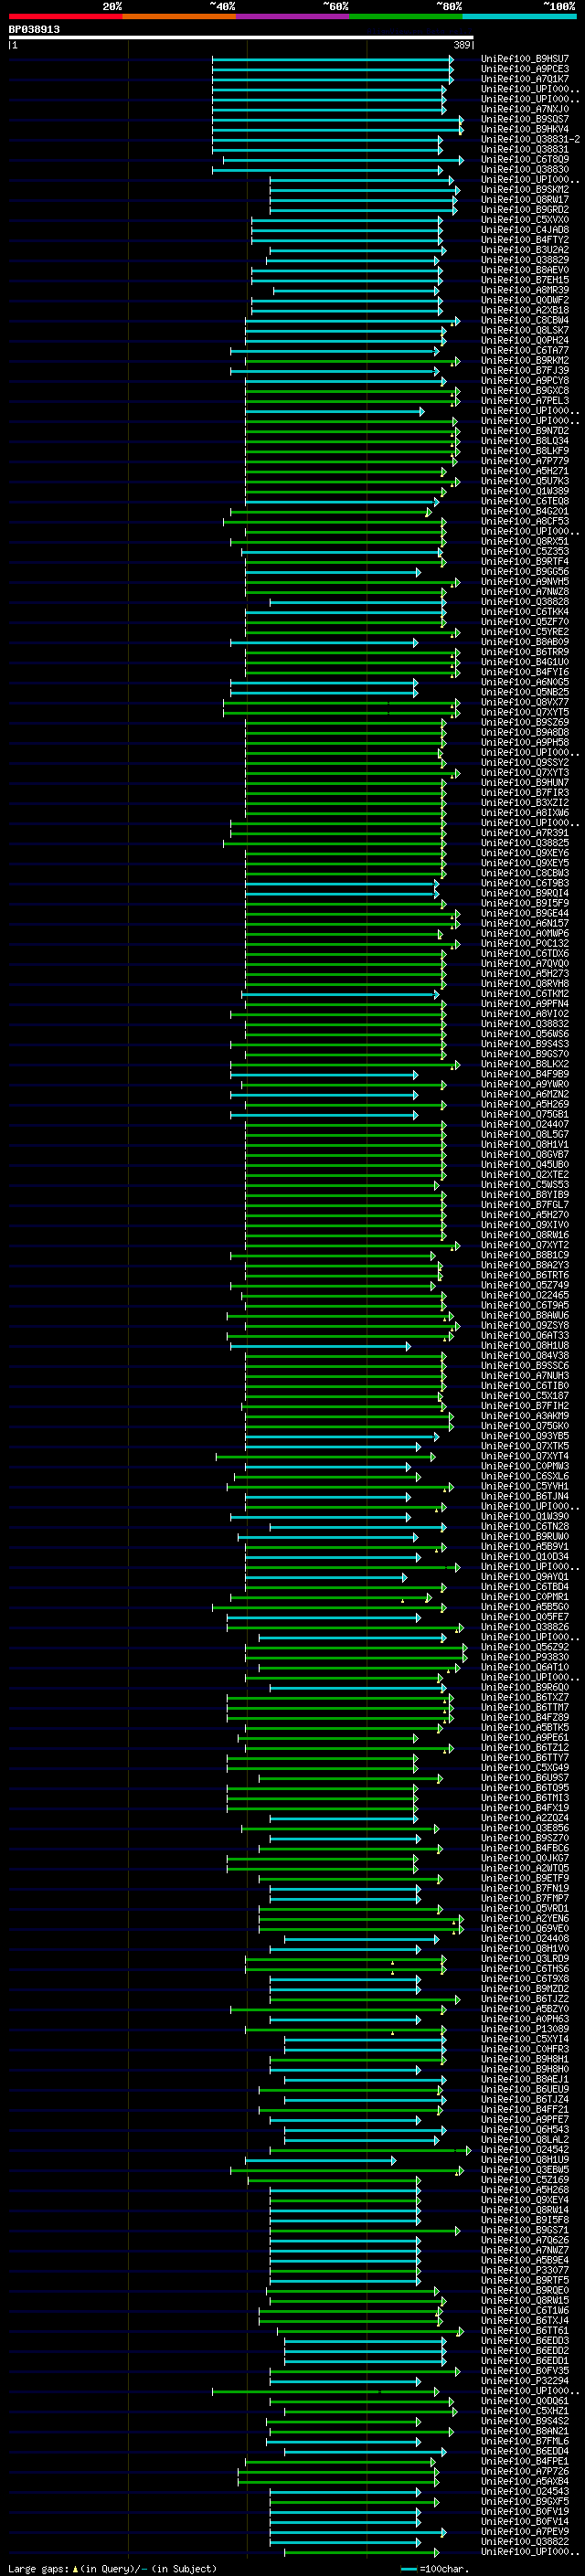Select the UniRef100_C6T9A5 label
Screen dimensions: 585x2576
click(524, 1305)
